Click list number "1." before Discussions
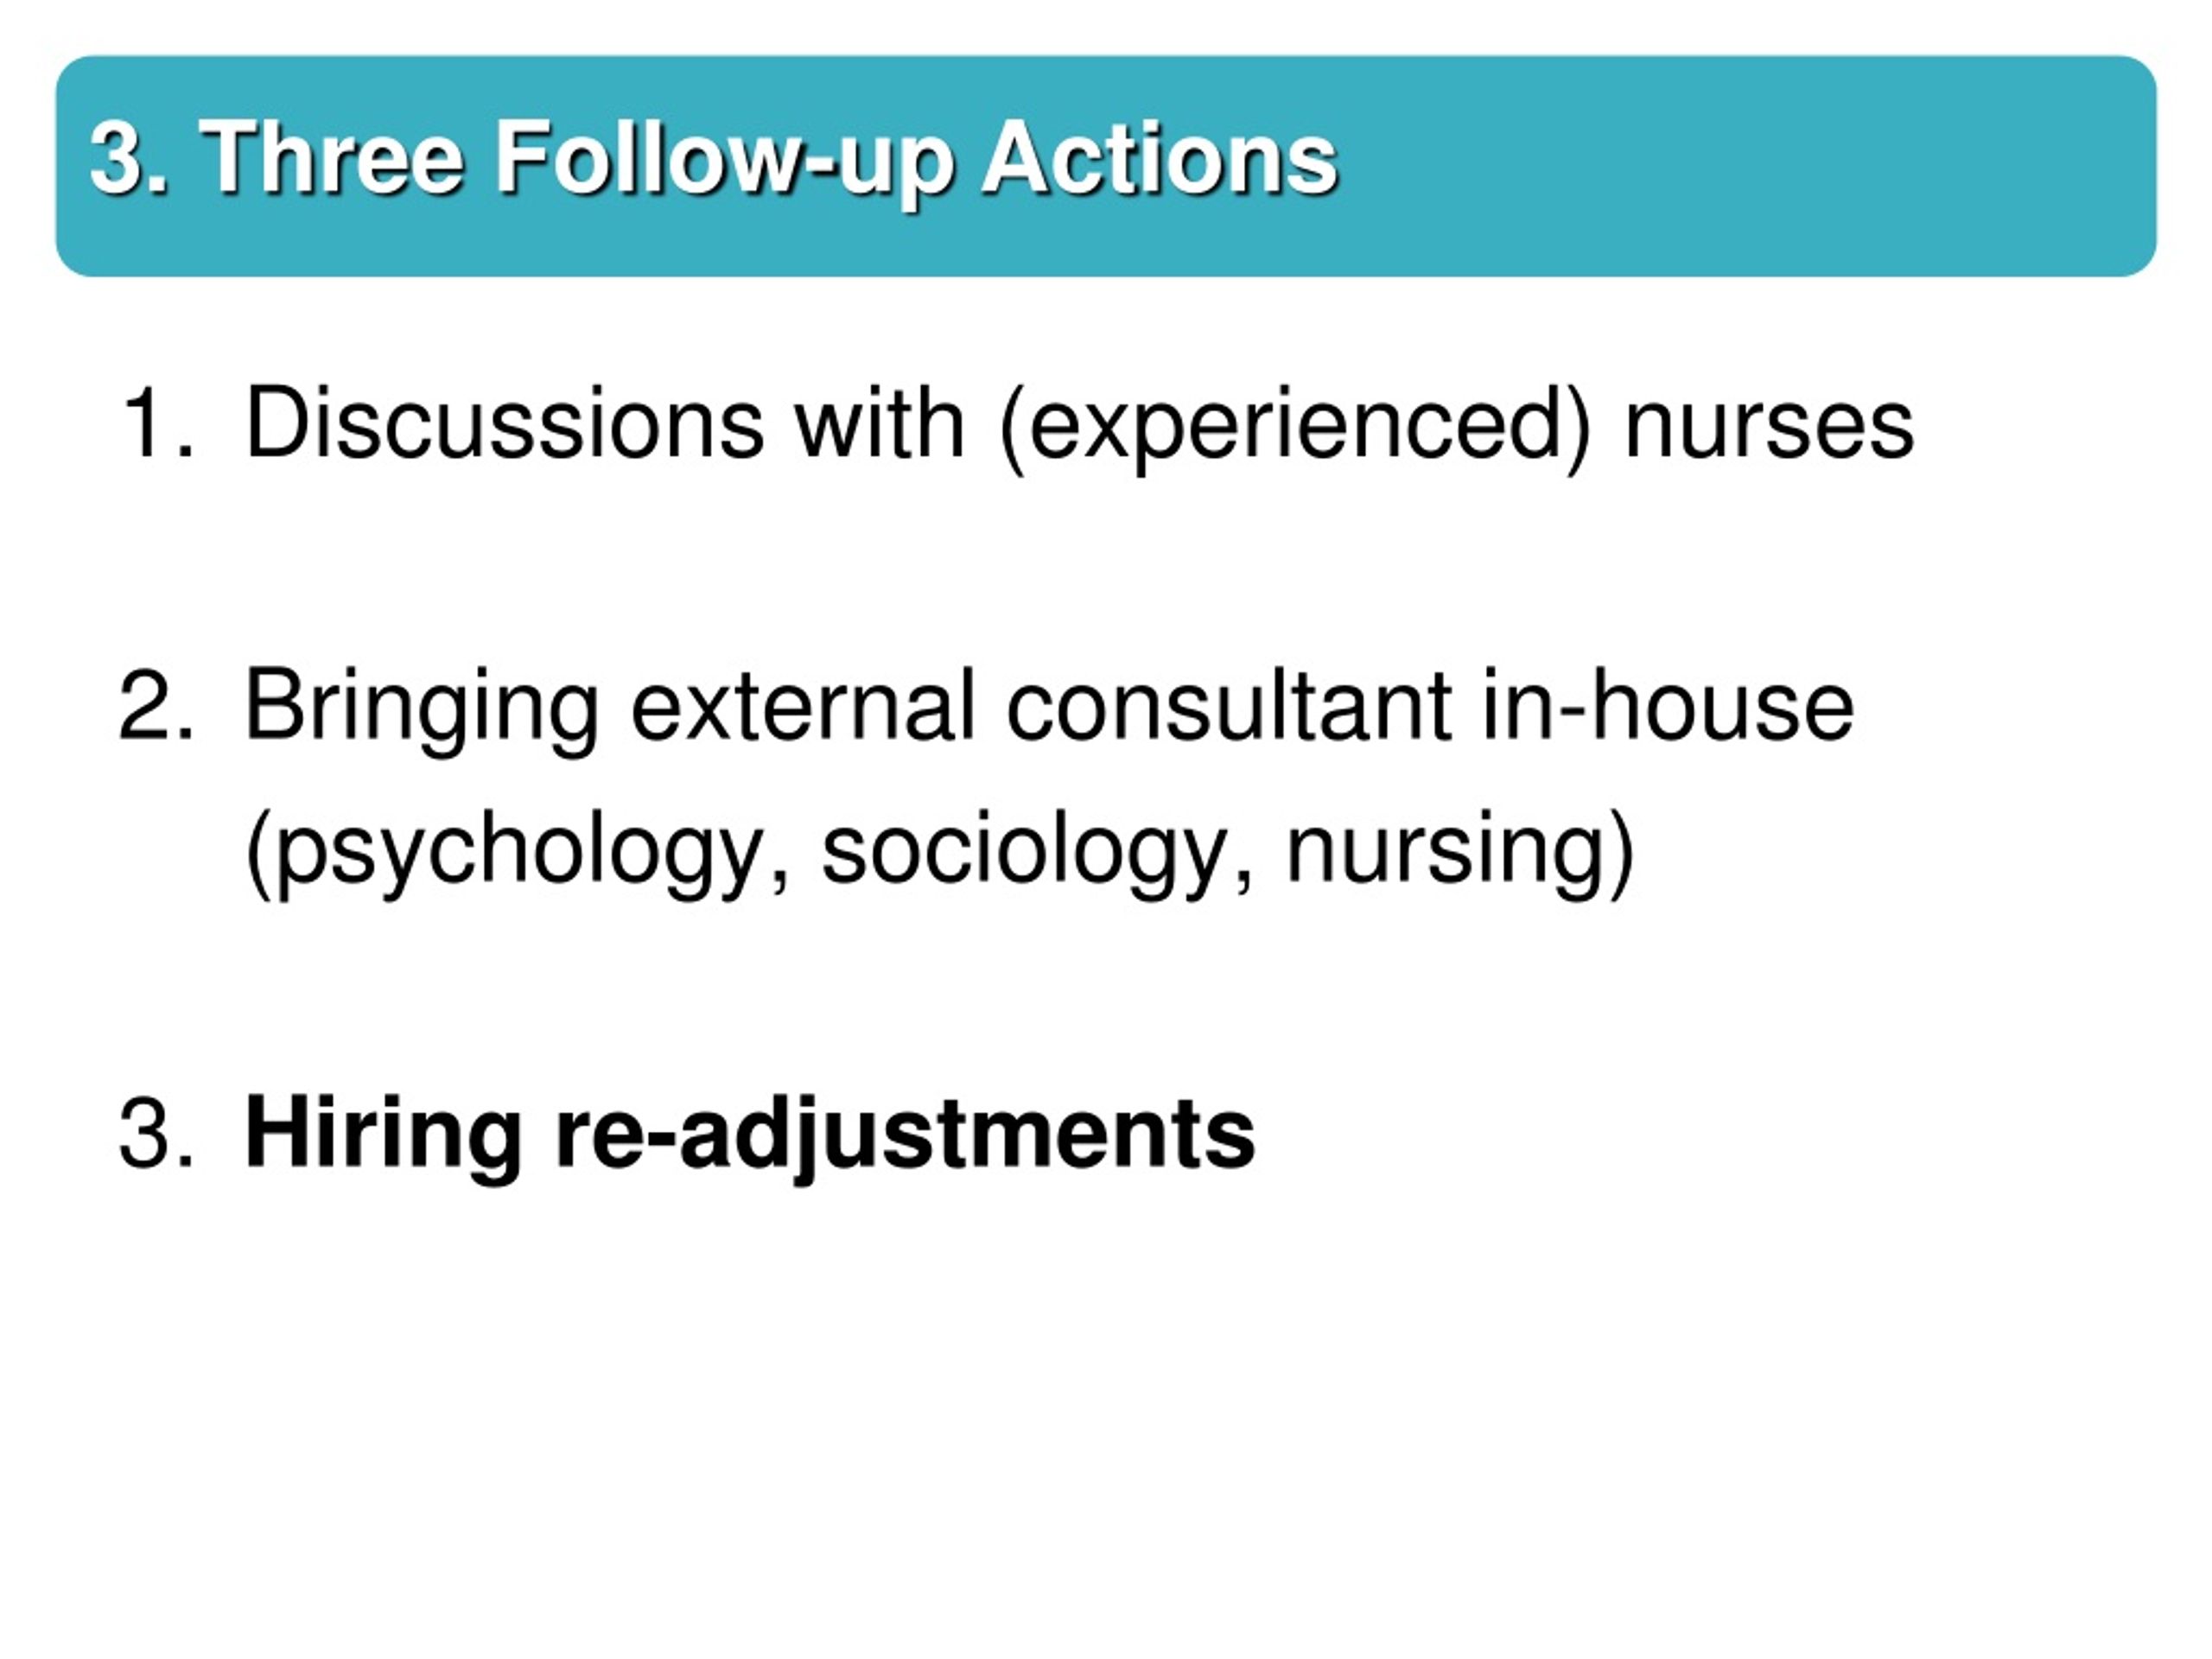 (156, 424)
